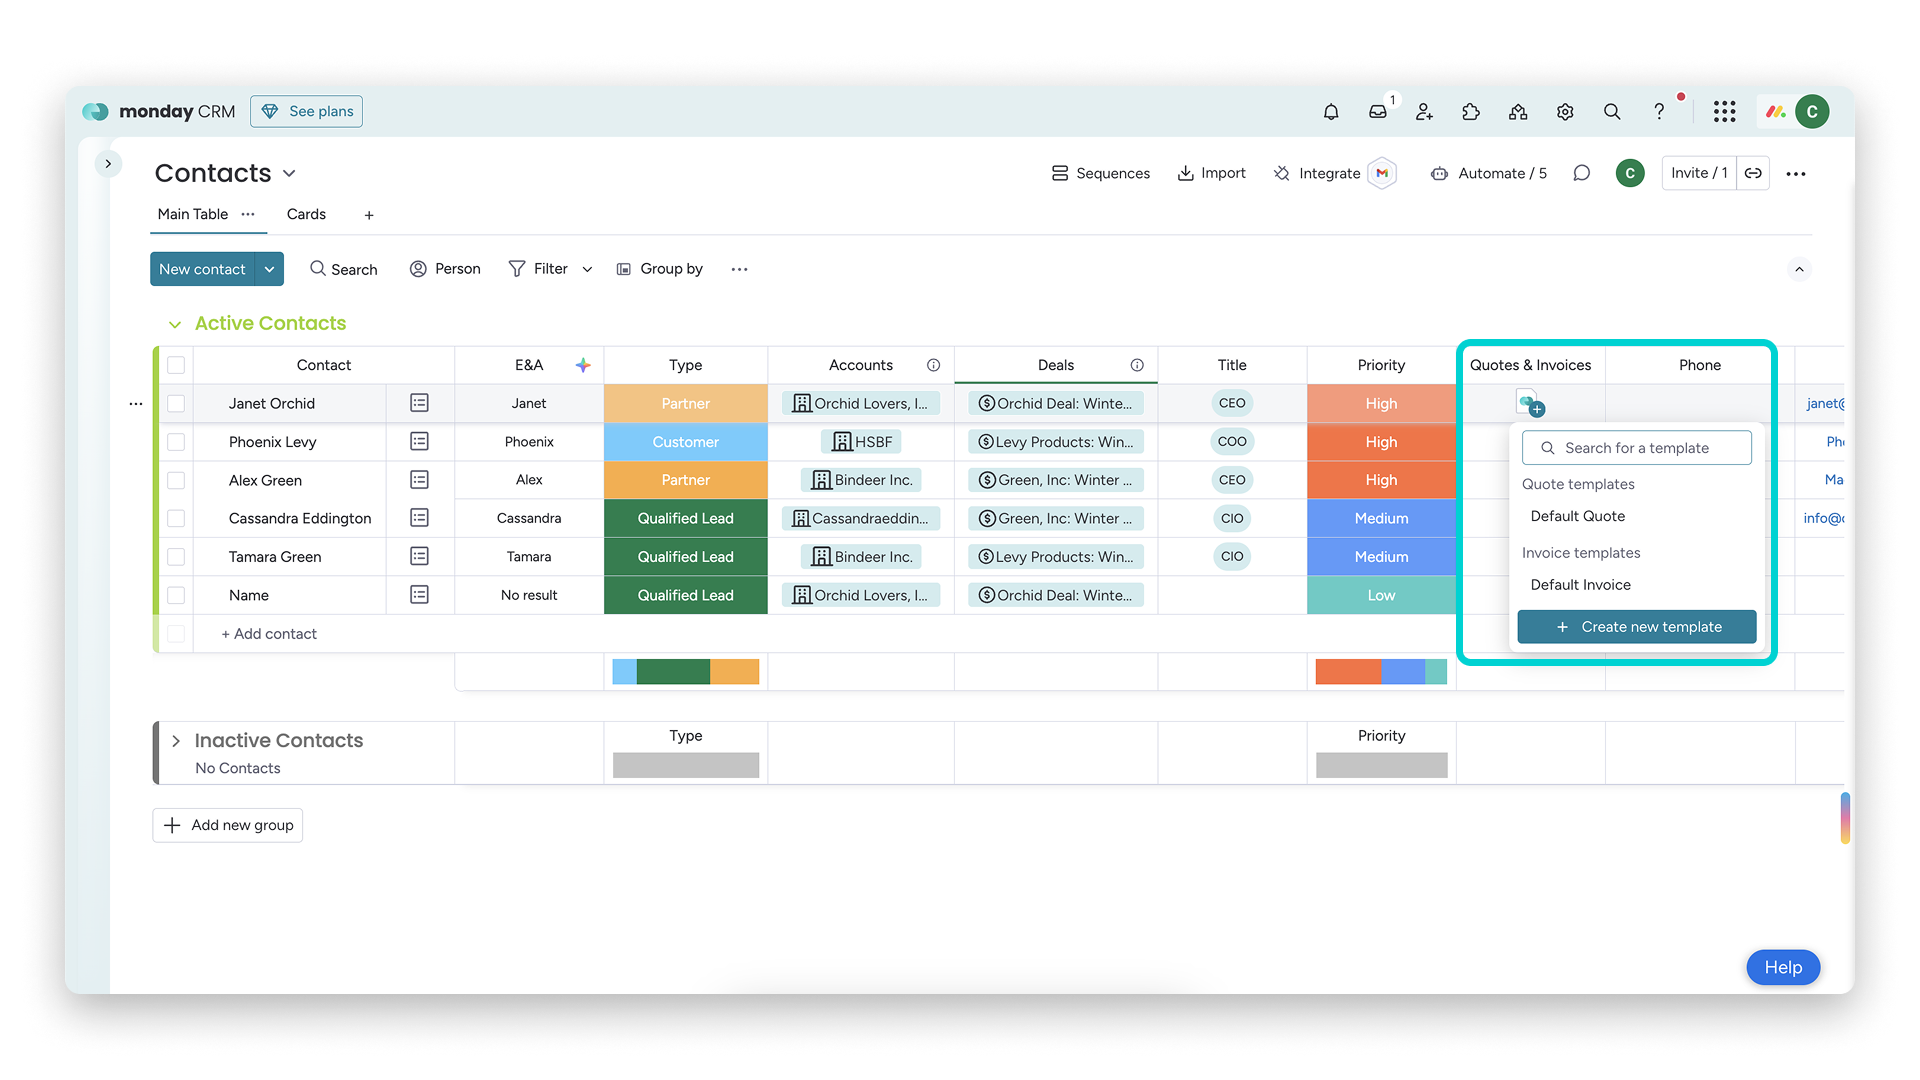This screenshot has width=1920, height=1080.
Task: Open Janet Orchid's updates icon
Action: 420,403
